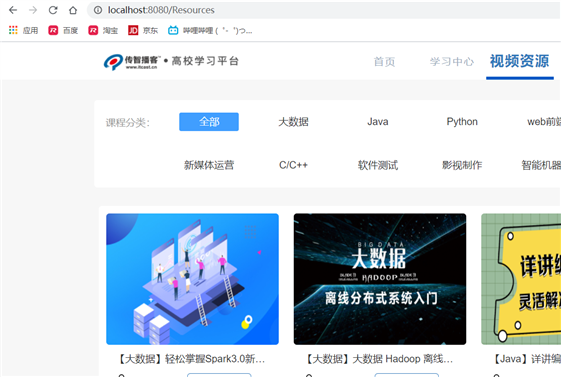Open the Hadoop 离线分布式系统入门 thumbnail
This screenshot has height=377, width=561.
(x=380, y=279)
